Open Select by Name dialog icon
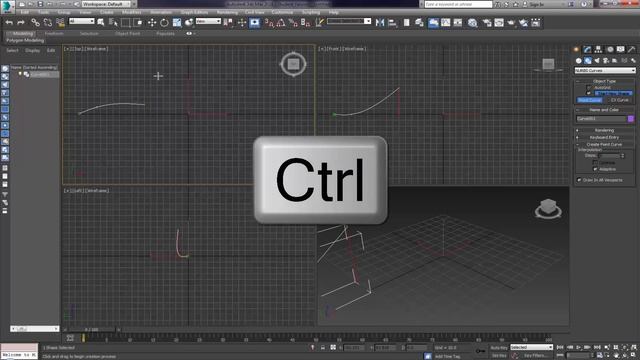 pyautogui.click(x=113, y=22)
